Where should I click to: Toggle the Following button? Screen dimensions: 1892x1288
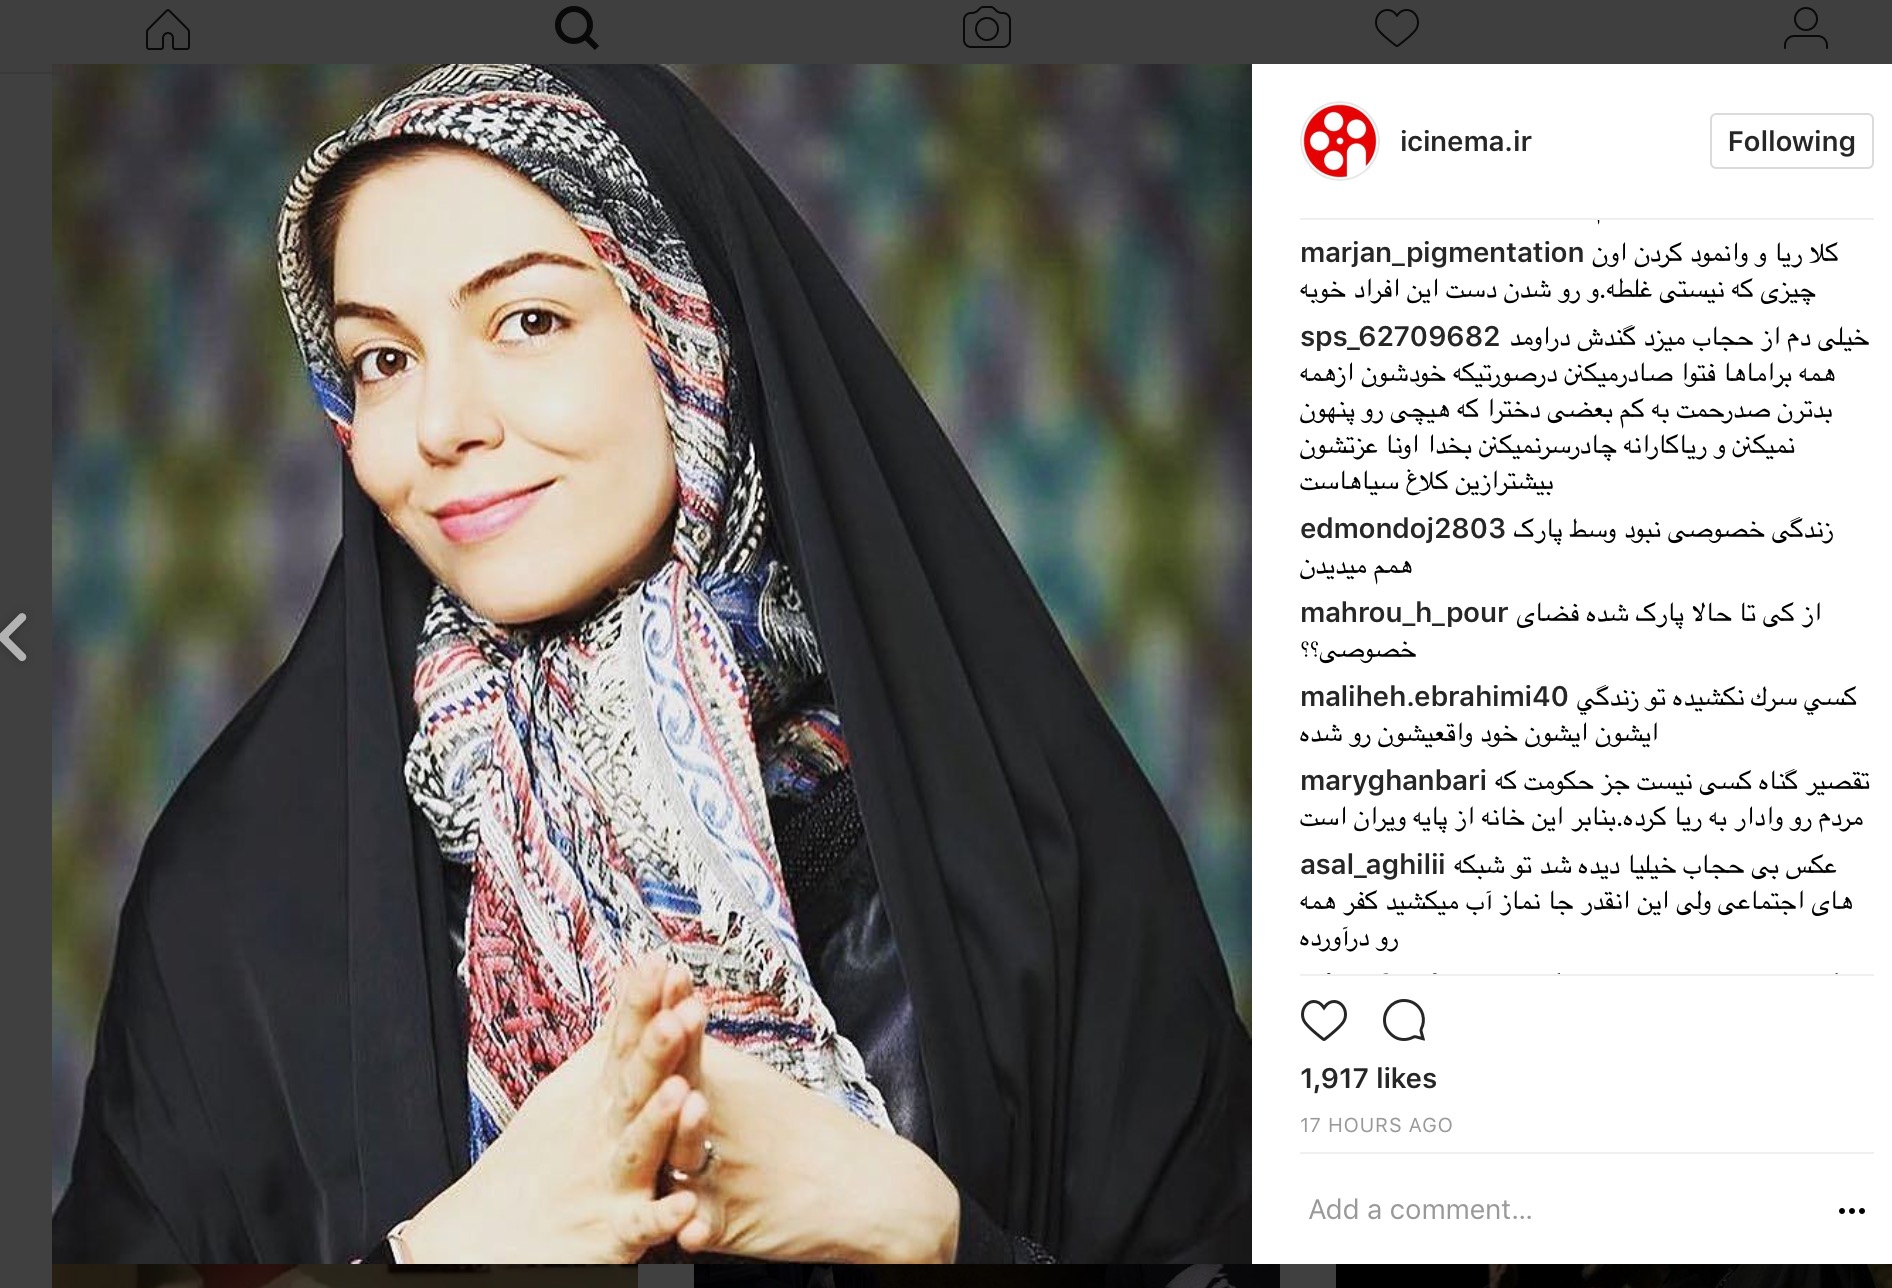(1791, 141)
